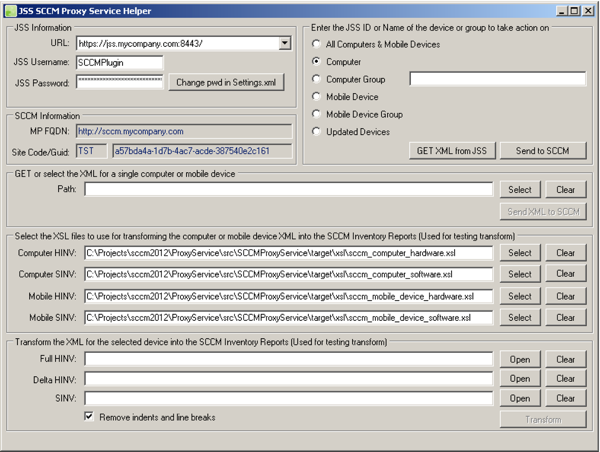This screenshot has width=600, height=452.
Task: Open the JSS URL dropdown arrow
Action: [x=285, y=43]
